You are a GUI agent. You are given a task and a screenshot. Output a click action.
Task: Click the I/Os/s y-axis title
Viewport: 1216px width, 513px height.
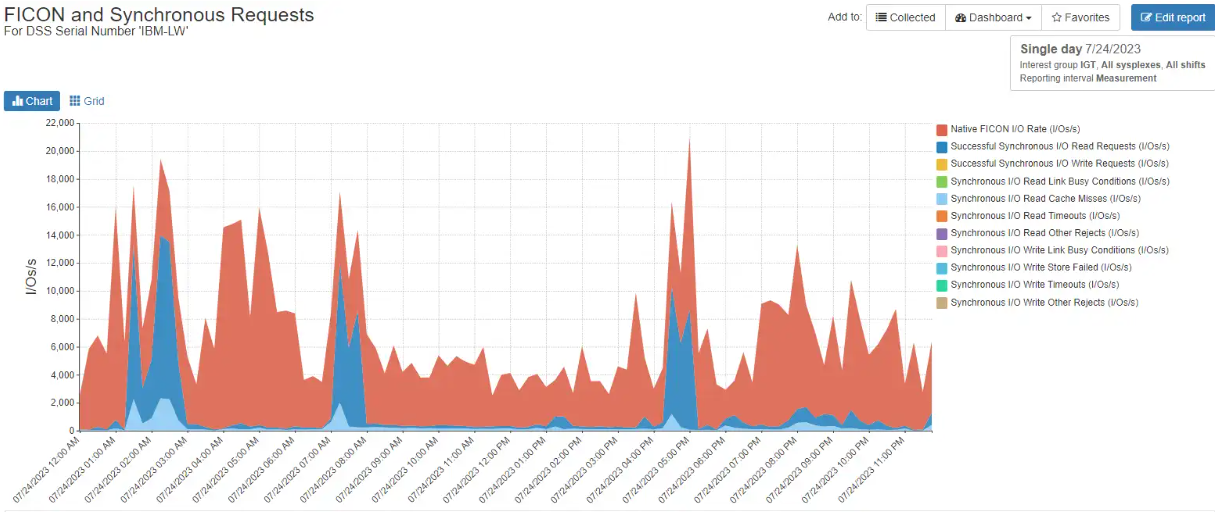tap(31, 276)
